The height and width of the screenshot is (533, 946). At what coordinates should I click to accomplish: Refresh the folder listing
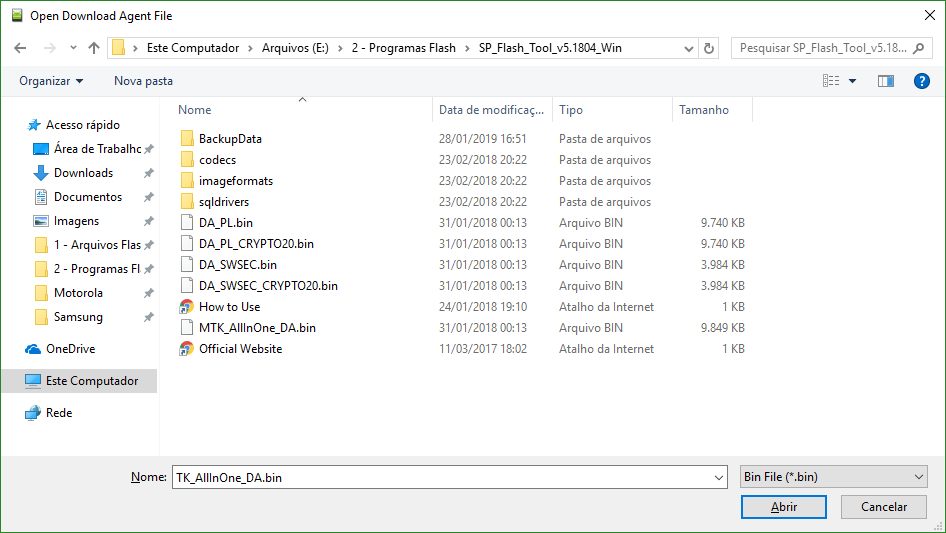pyautogui.click(x=709, y=48)
